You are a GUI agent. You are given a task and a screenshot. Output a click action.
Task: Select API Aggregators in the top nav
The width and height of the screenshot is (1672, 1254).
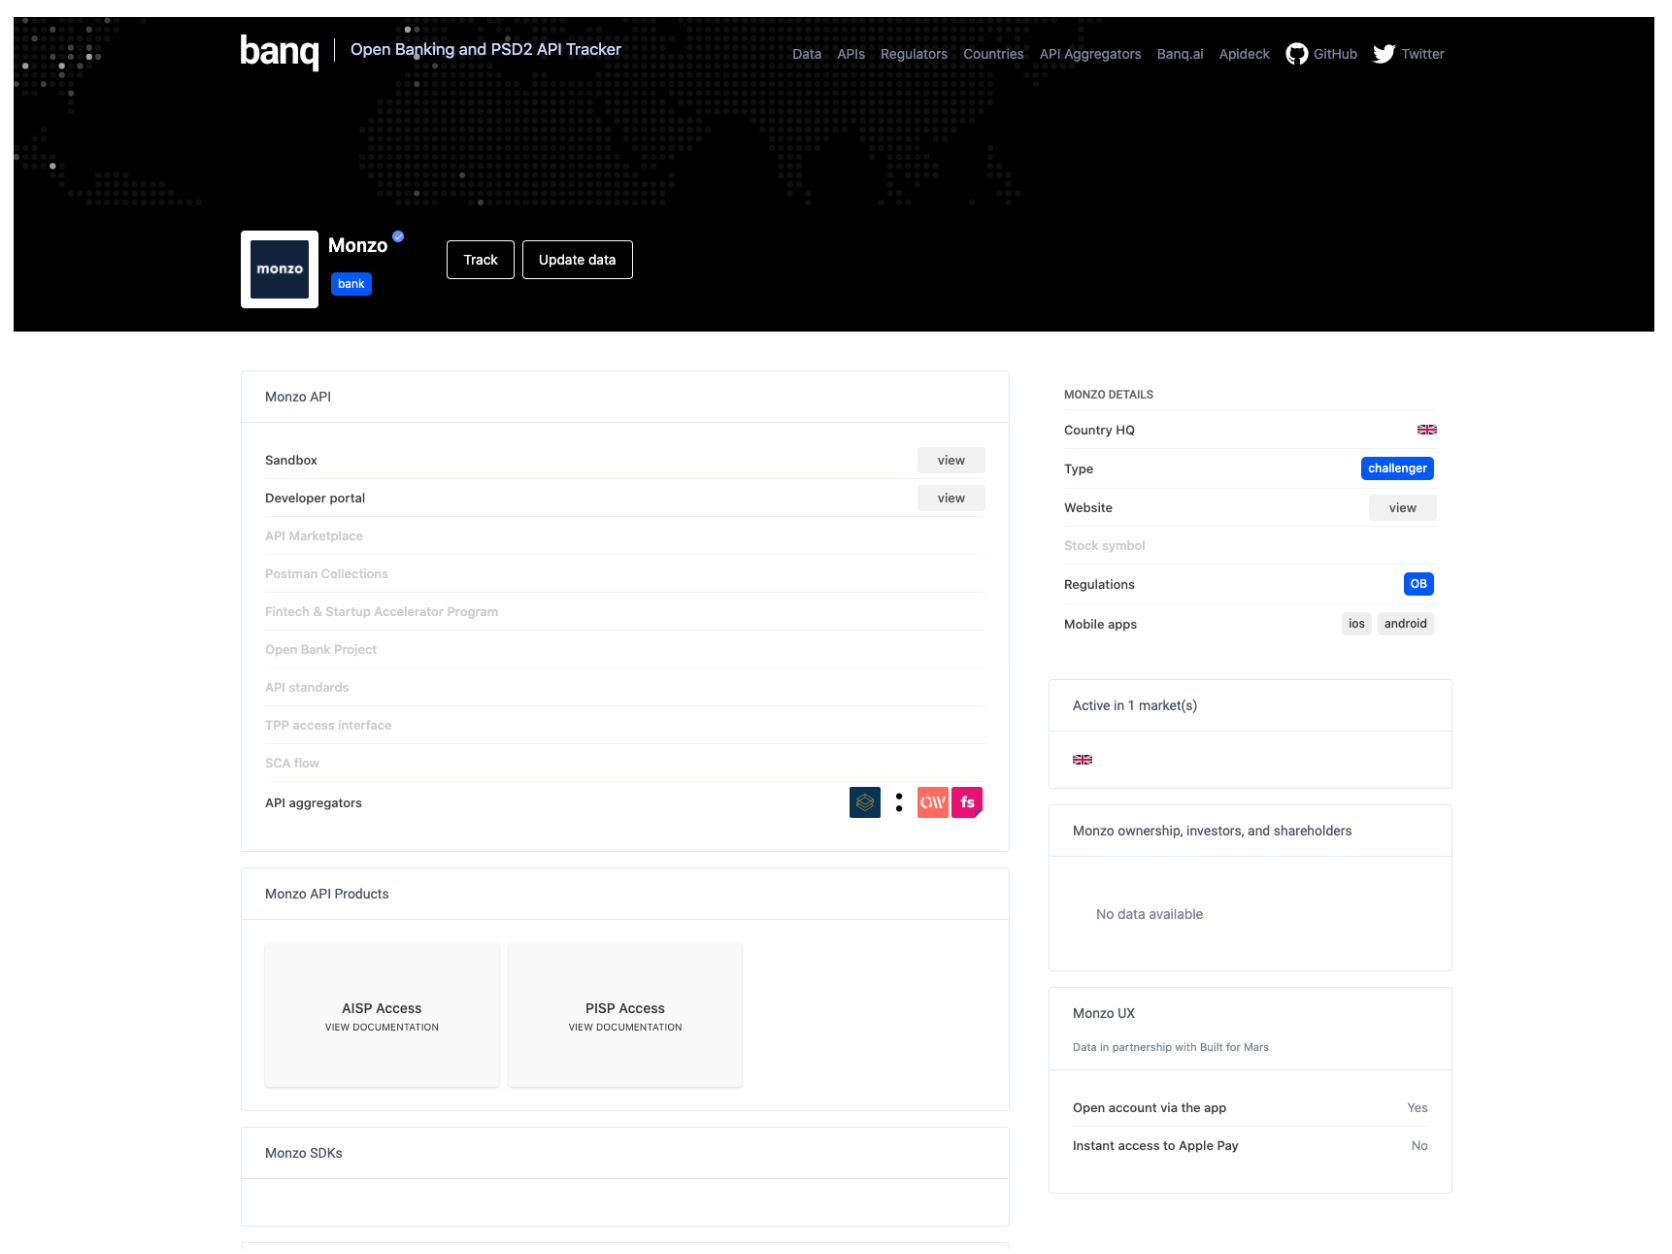(x=1090, y=54)
